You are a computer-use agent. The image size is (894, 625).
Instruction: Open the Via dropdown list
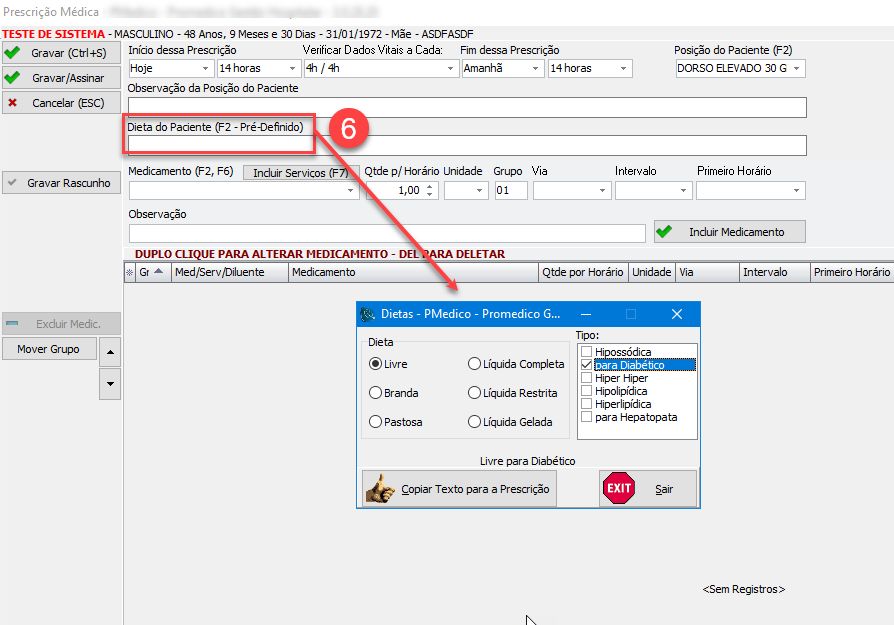603,190
